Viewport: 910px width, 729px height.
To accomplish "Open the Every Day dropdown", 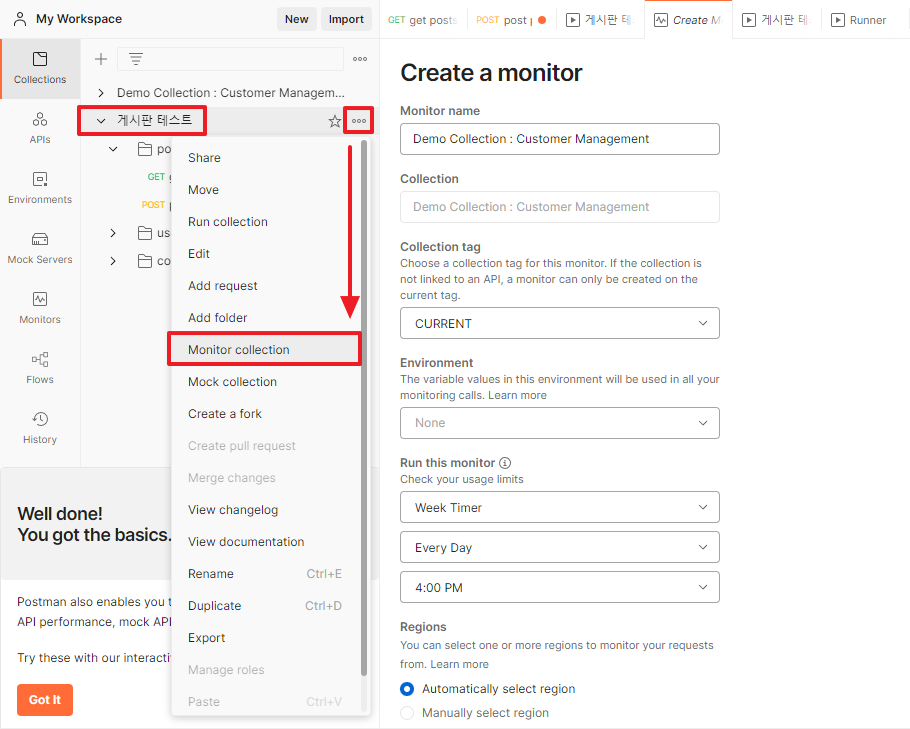I will click(559, 548).
